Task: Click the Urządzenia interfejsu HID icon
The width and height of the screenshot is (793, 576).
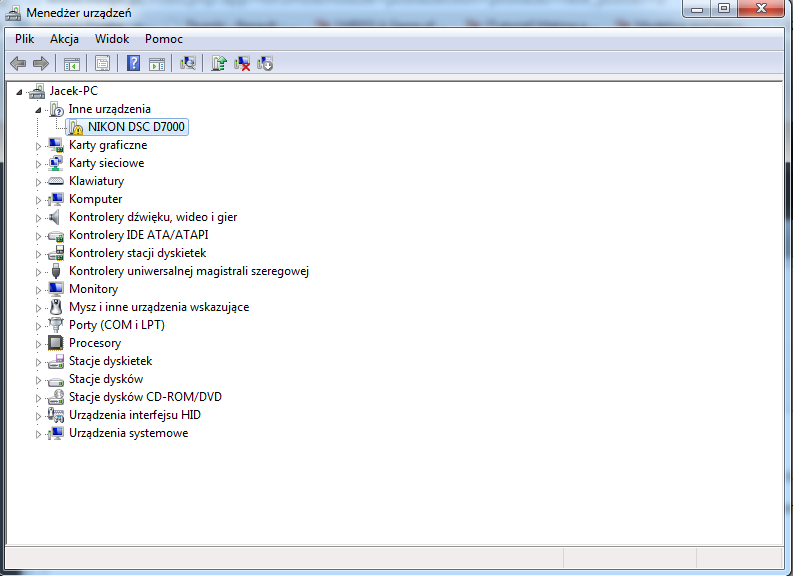Action: 56,415
